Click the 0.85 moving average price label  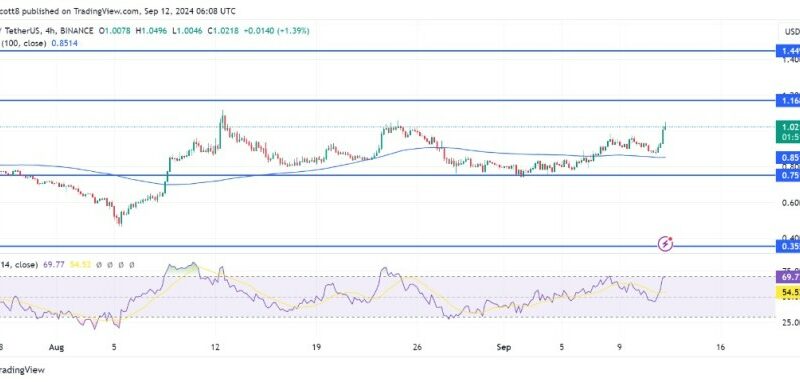(x=787, y=157)
